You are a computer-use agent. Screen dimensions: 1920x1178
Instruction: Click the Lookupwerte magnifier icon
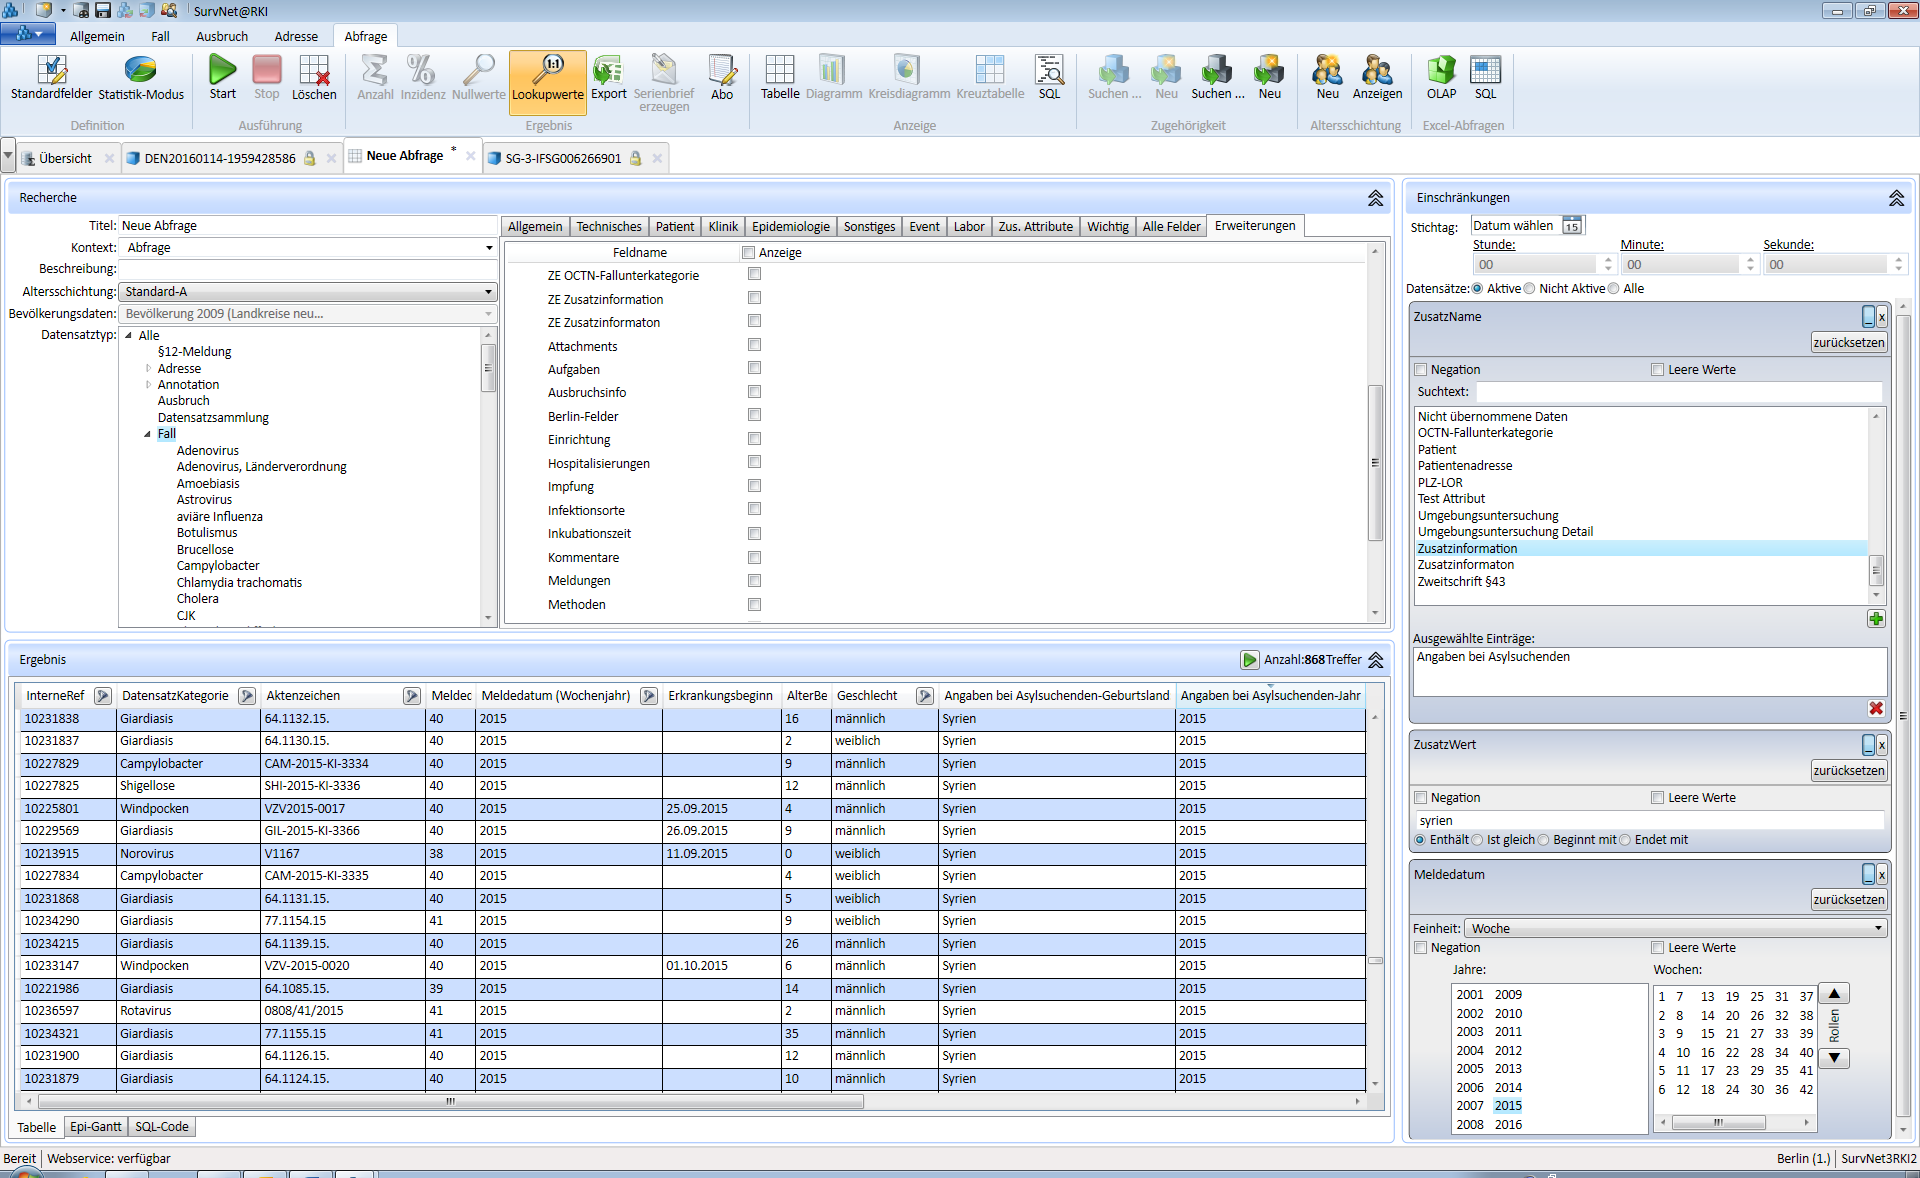547,70
